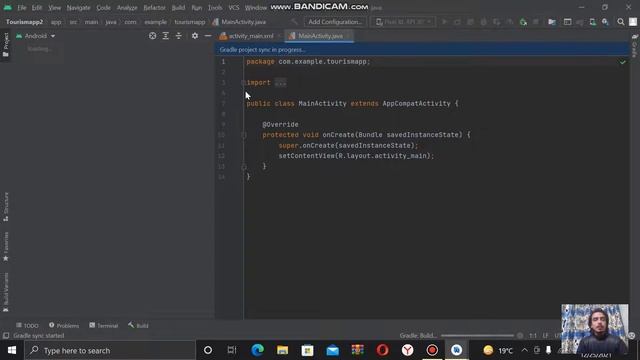The height and width of the screenshot is (360, 640).
Task: Click the MainActivity.java breadcrumb
Action: pos(240,22)
